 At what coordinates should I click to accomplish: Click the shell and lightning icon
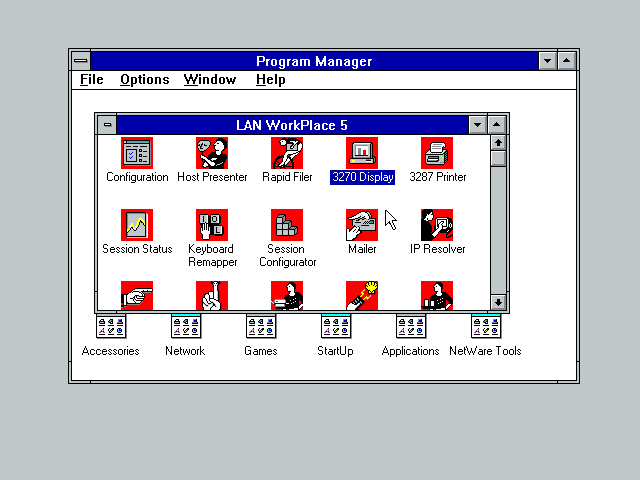pyautogui.click(x=362, y=296)
